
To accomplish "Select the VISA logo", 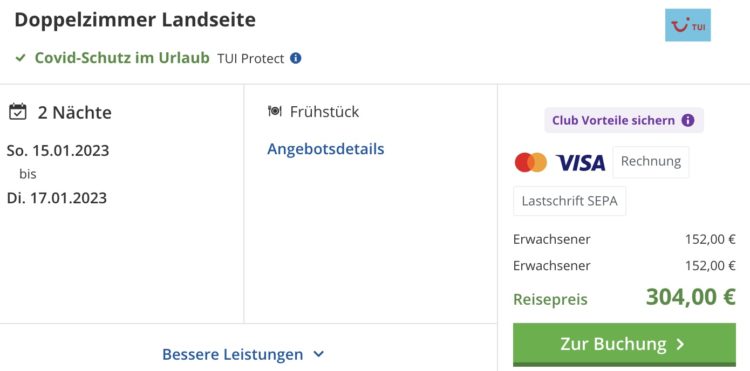I will 581,163.
